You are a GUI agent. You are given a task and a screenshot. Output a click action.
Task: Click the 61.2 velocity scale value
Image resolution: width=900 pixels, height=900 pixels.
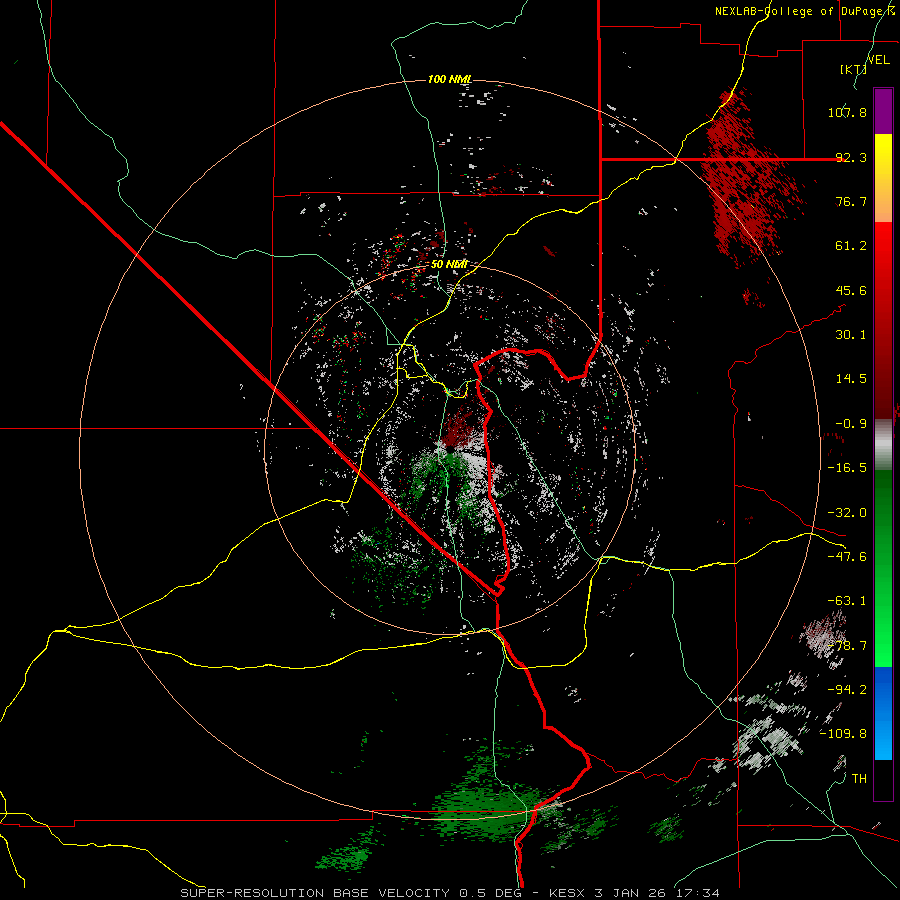[851, 246]
